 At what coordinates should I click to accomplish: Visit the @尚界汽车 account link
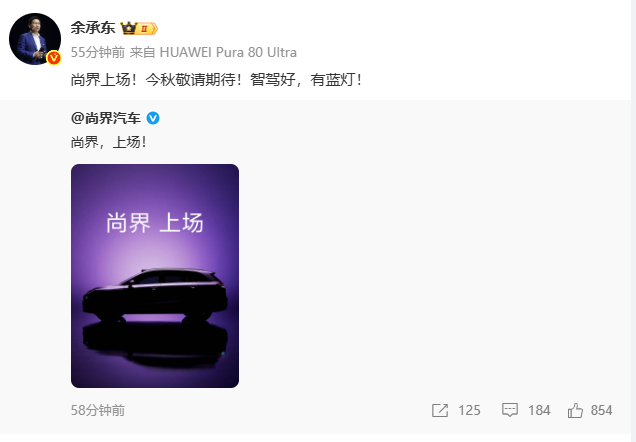(105, 118)
